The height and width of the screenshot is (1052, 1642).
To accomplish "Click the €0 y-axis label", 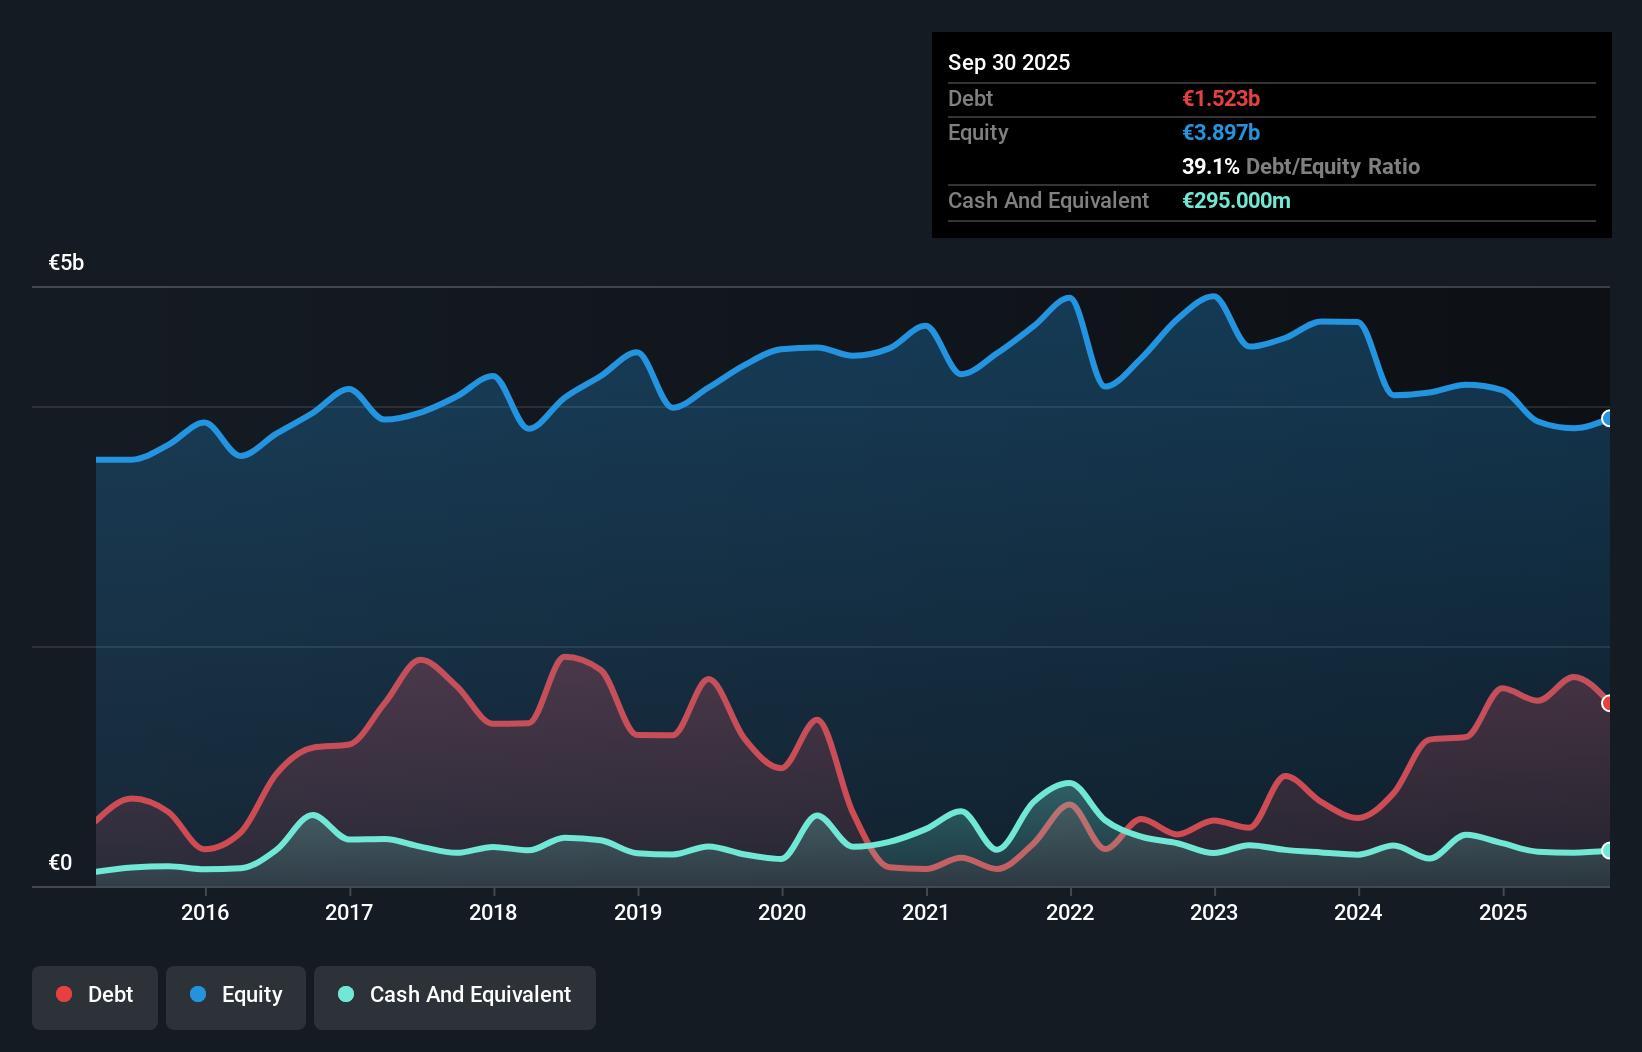I will (x=60, y=863).
